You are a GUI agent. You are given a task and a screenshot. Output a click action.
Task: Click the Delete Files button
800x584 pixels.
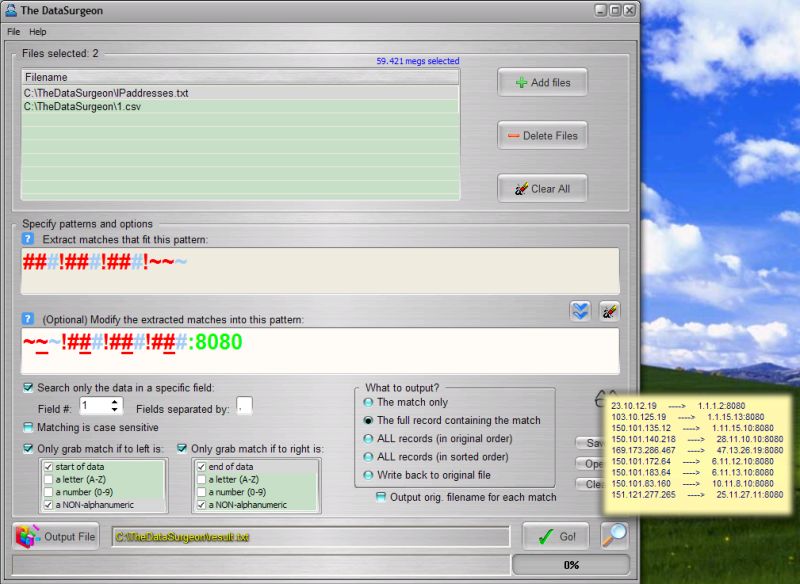point(542,136)
